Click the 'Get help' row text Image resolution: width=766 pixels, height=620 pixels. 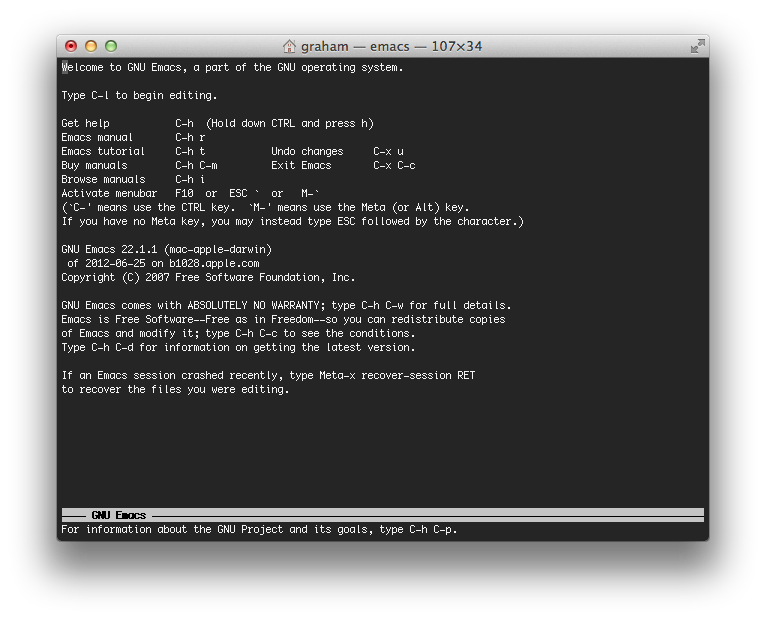(x=85, y=123)
